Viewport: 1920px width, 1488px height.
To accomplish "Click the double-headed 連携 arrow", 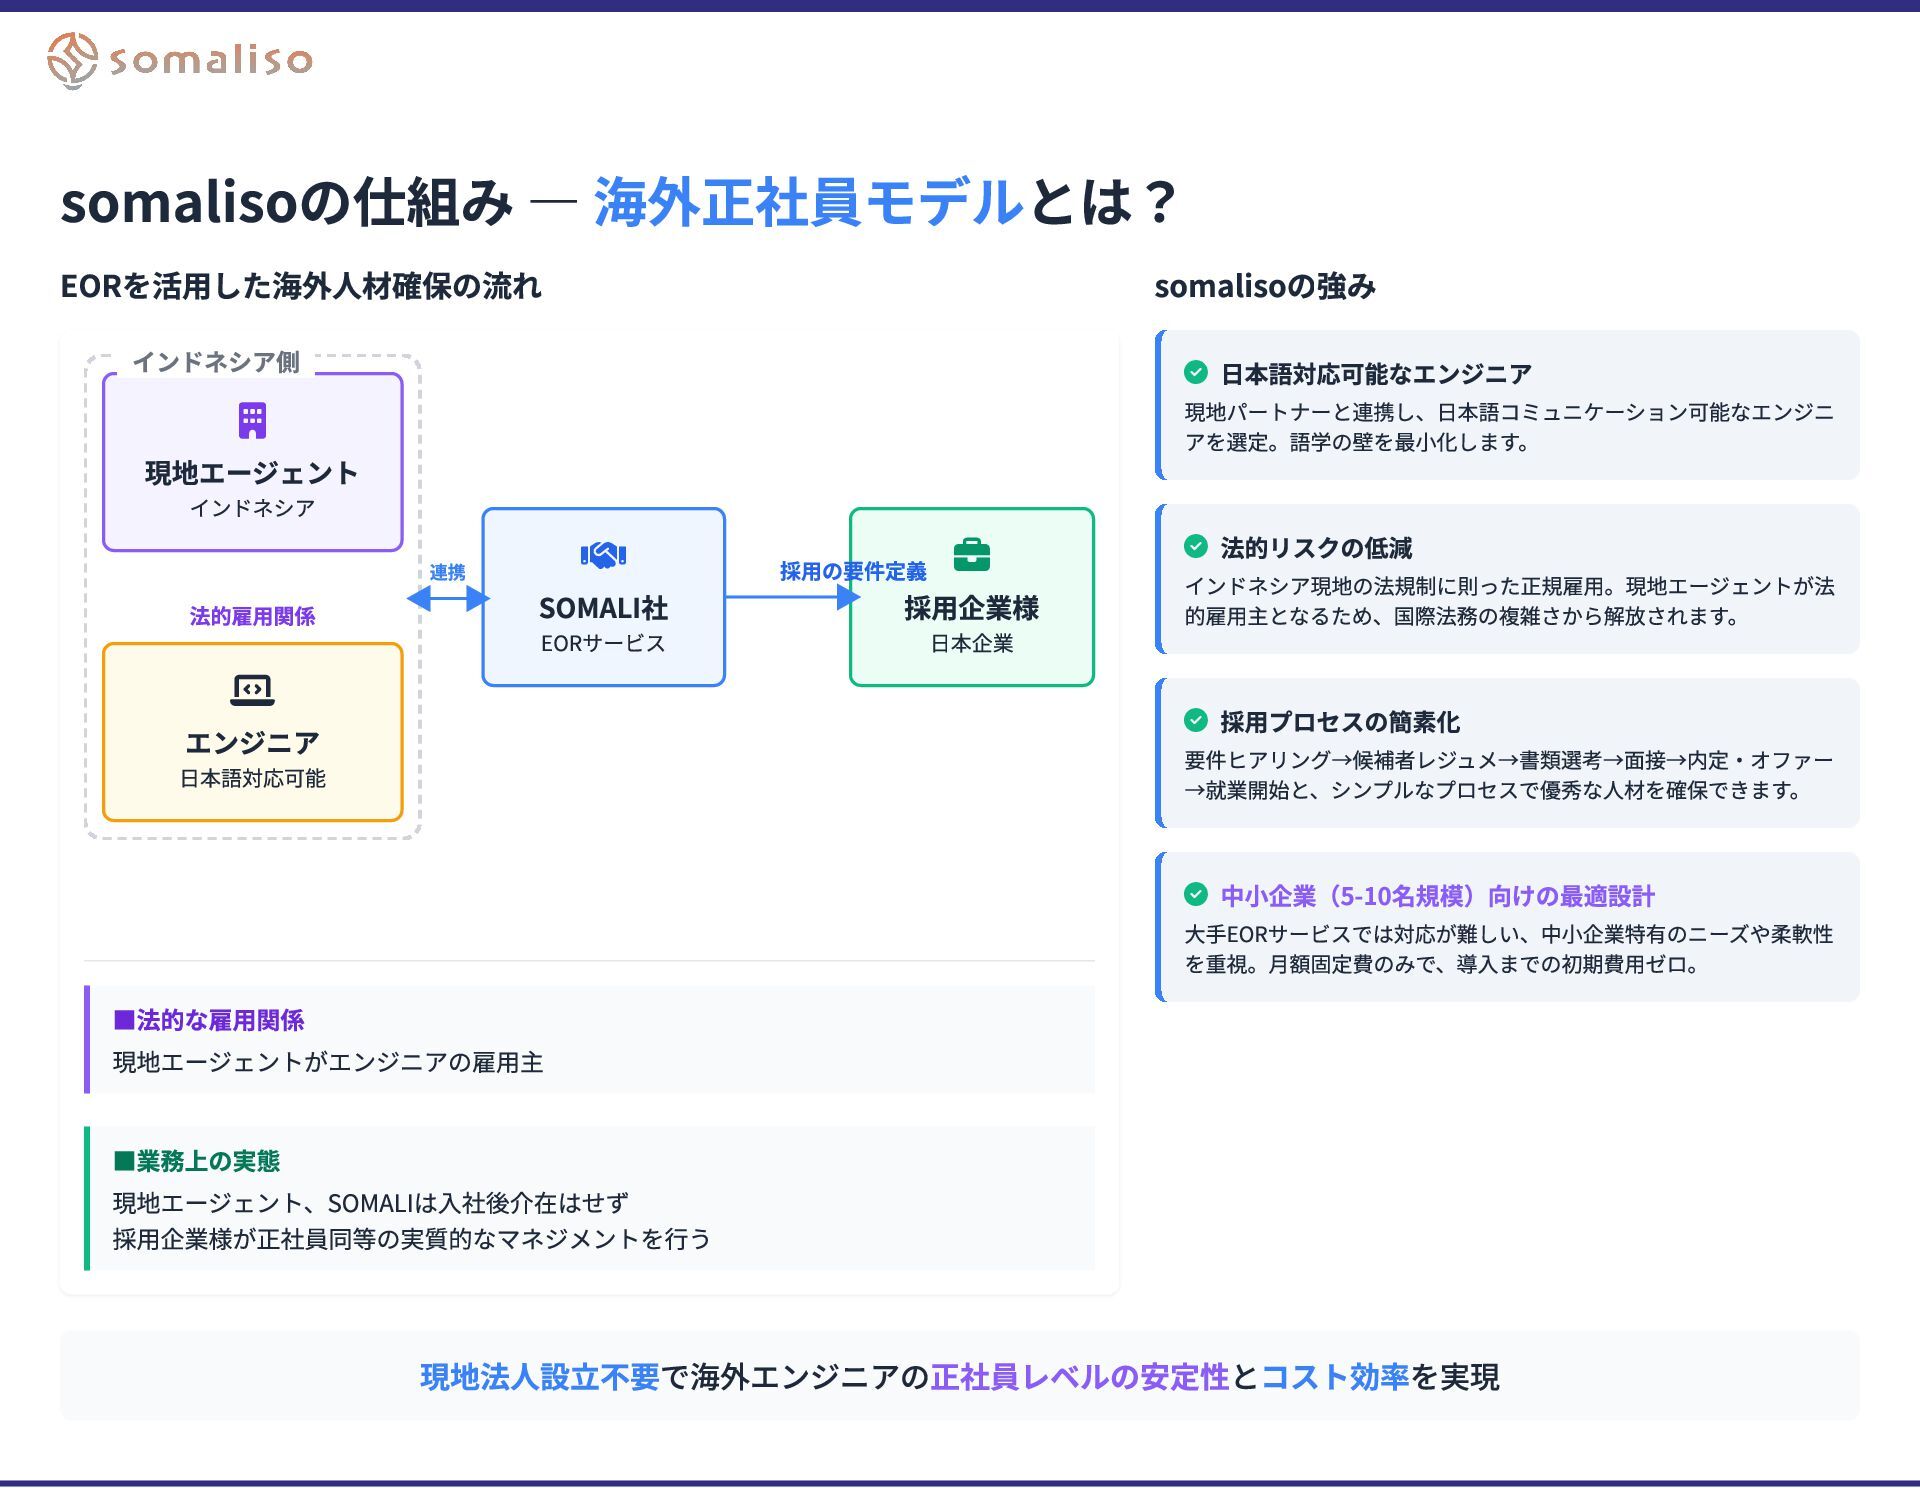I will click(448, 598).
